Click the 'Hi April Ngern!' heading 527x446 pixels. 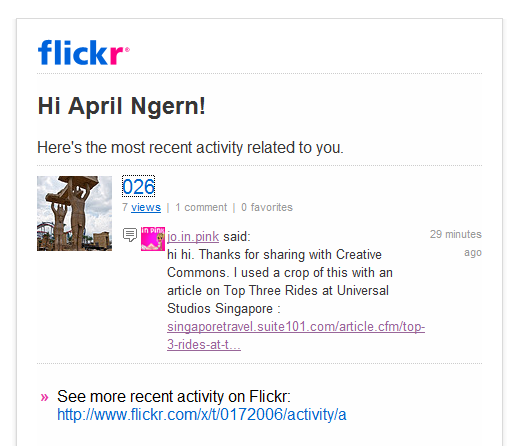[x=122, y=106]
